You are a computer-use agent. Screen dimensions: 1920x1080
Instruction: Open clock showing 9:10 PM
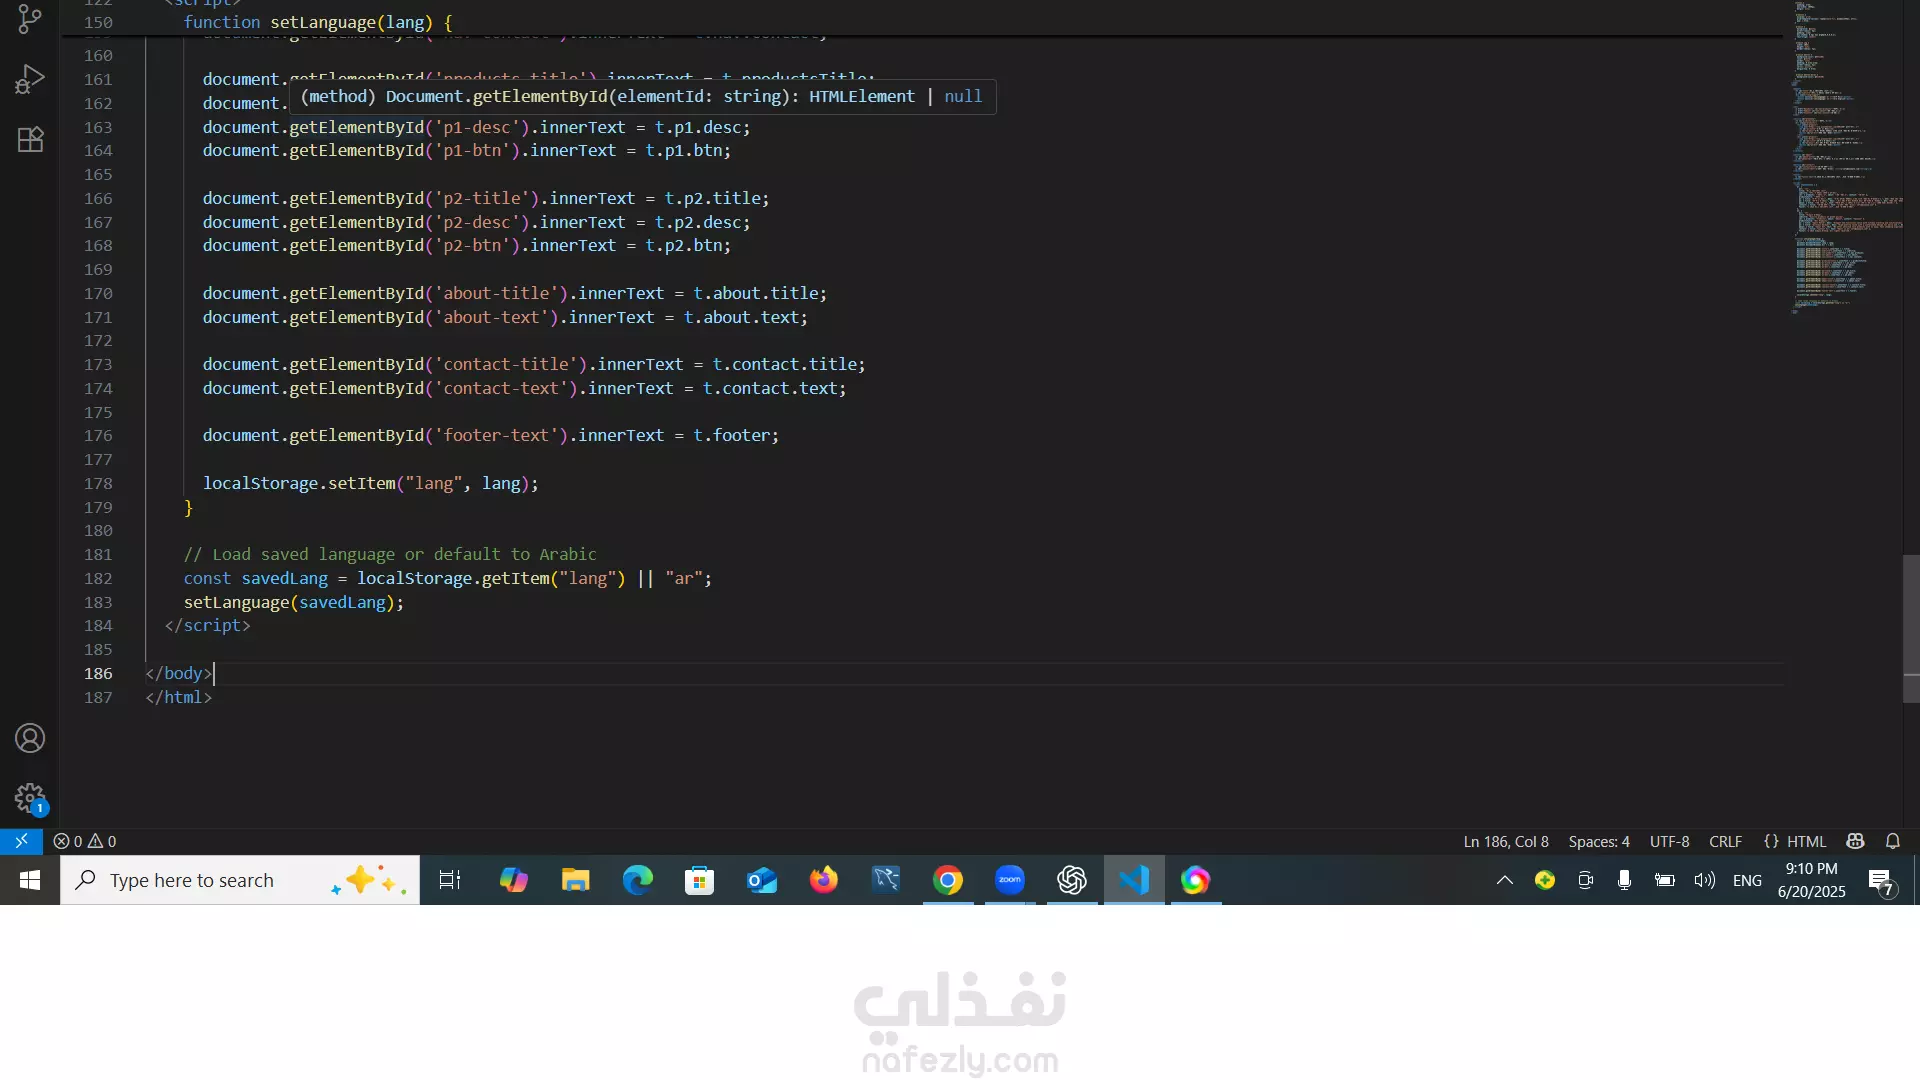[x=1811, y=880]
